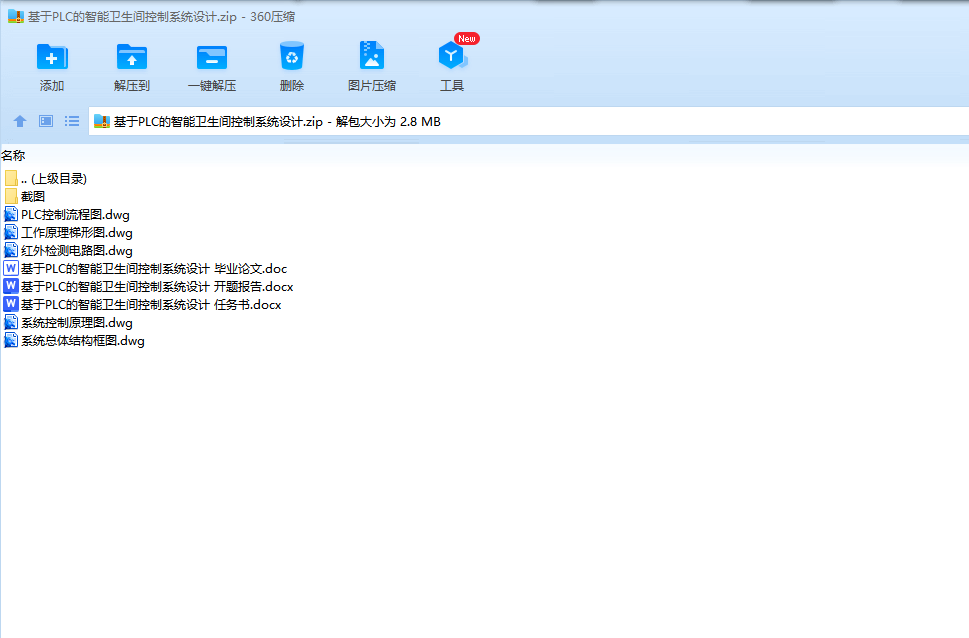Click the dwg icon of 系统控制原理图
This screenshot has height=638, width=969.
(11, 323)
